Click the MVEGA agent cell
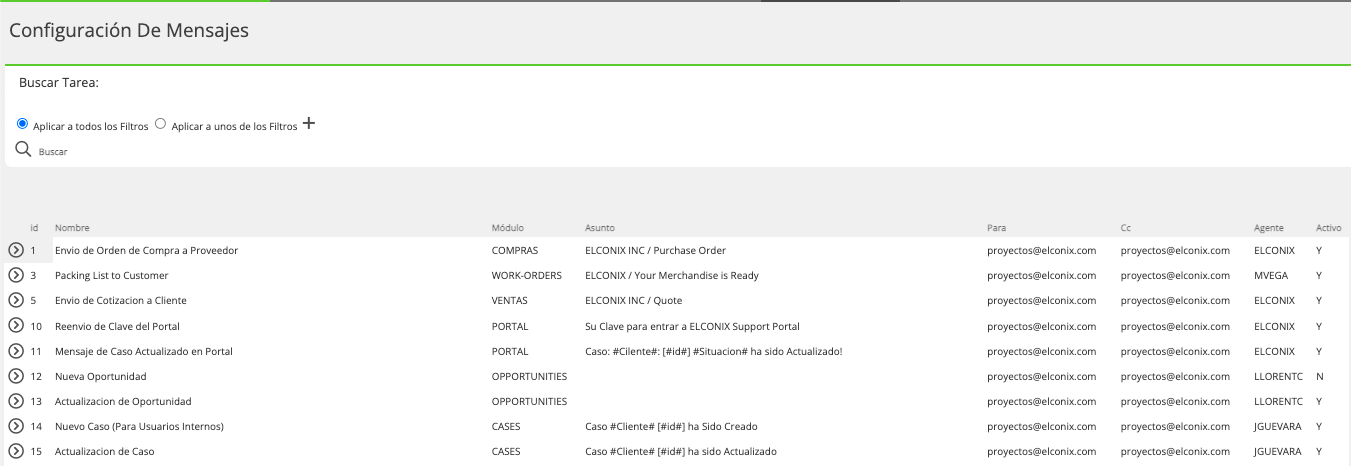 pyautogui.click(x=1272, y=275)
